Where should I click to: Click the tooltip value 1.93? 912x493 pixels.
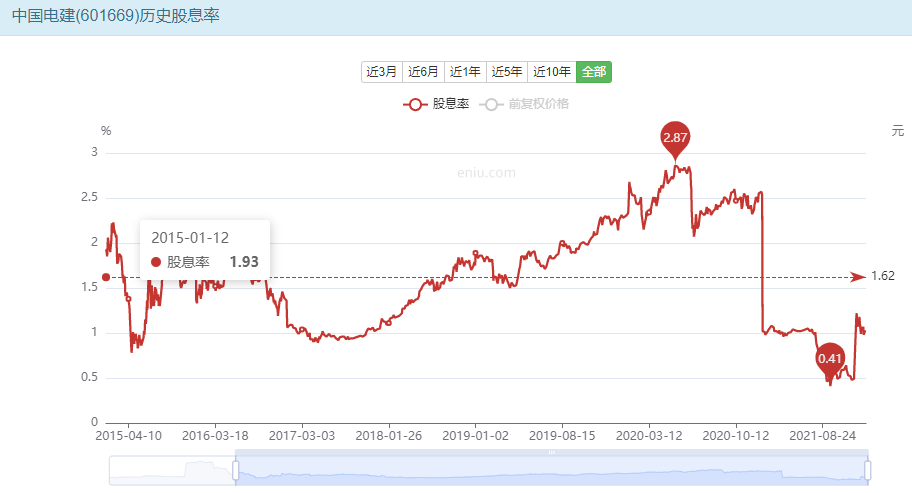click(244, 262)
